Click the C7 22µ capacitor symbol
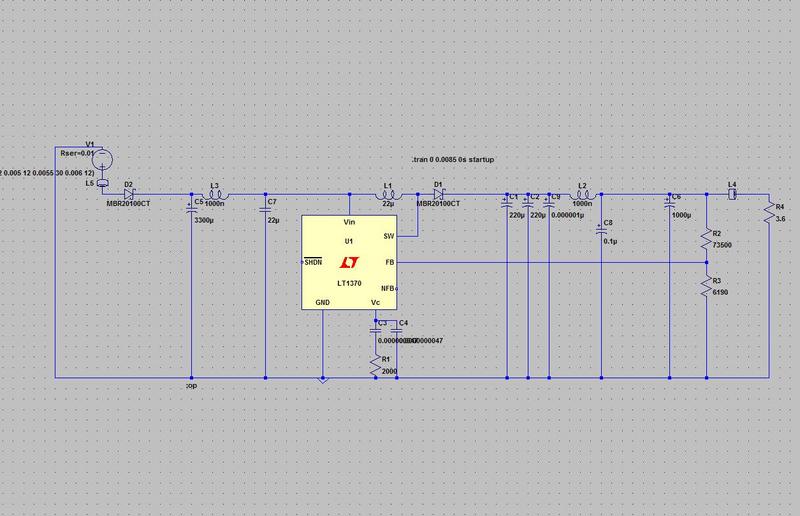This screenshot has height=516, width=800. [x=264, y=209]
